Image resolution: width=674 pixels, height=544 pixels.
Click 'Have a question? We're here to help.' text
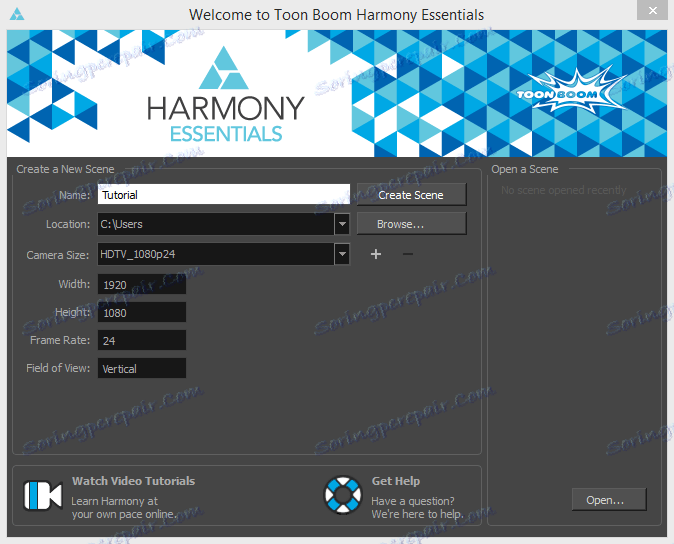[417, 507]
